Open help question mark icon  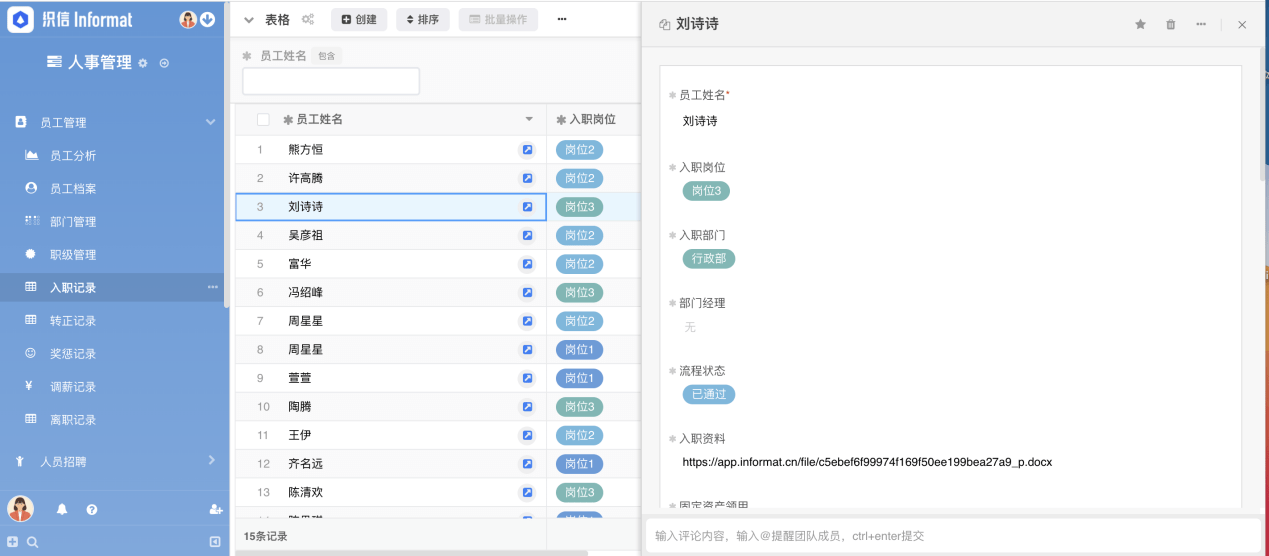tap(92, 509)
